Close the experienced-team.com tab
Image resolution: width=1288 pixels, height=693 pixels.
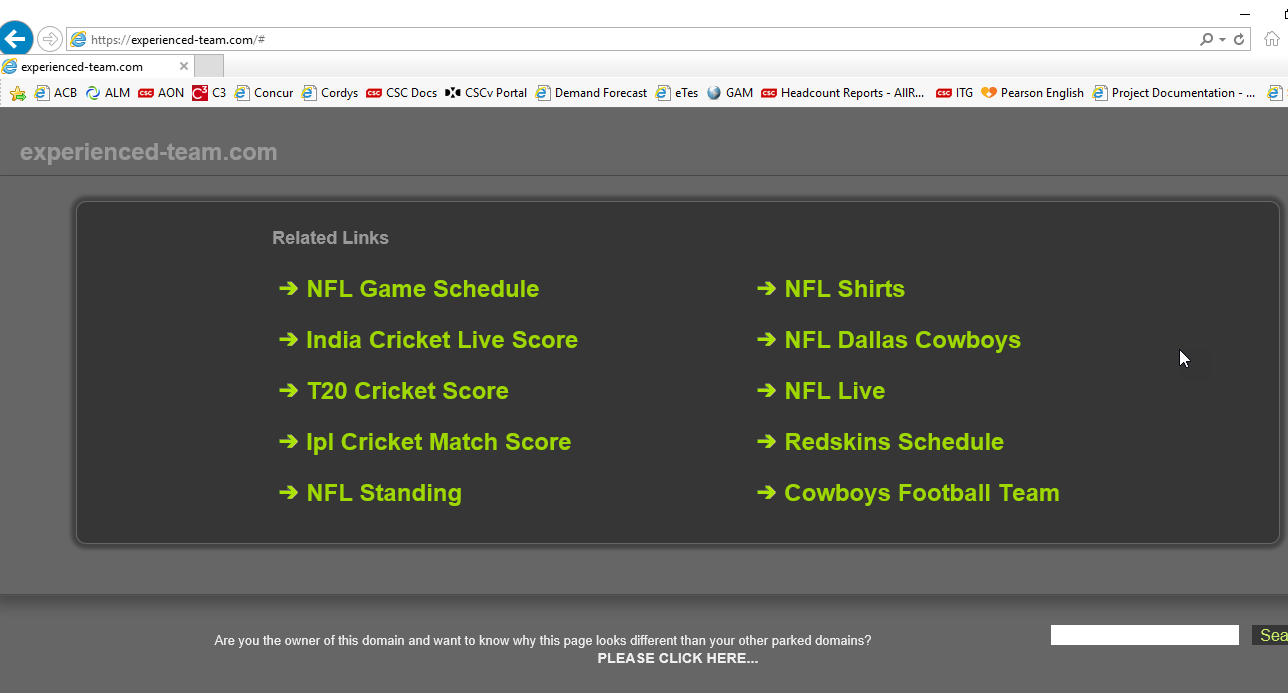(183, 67)
